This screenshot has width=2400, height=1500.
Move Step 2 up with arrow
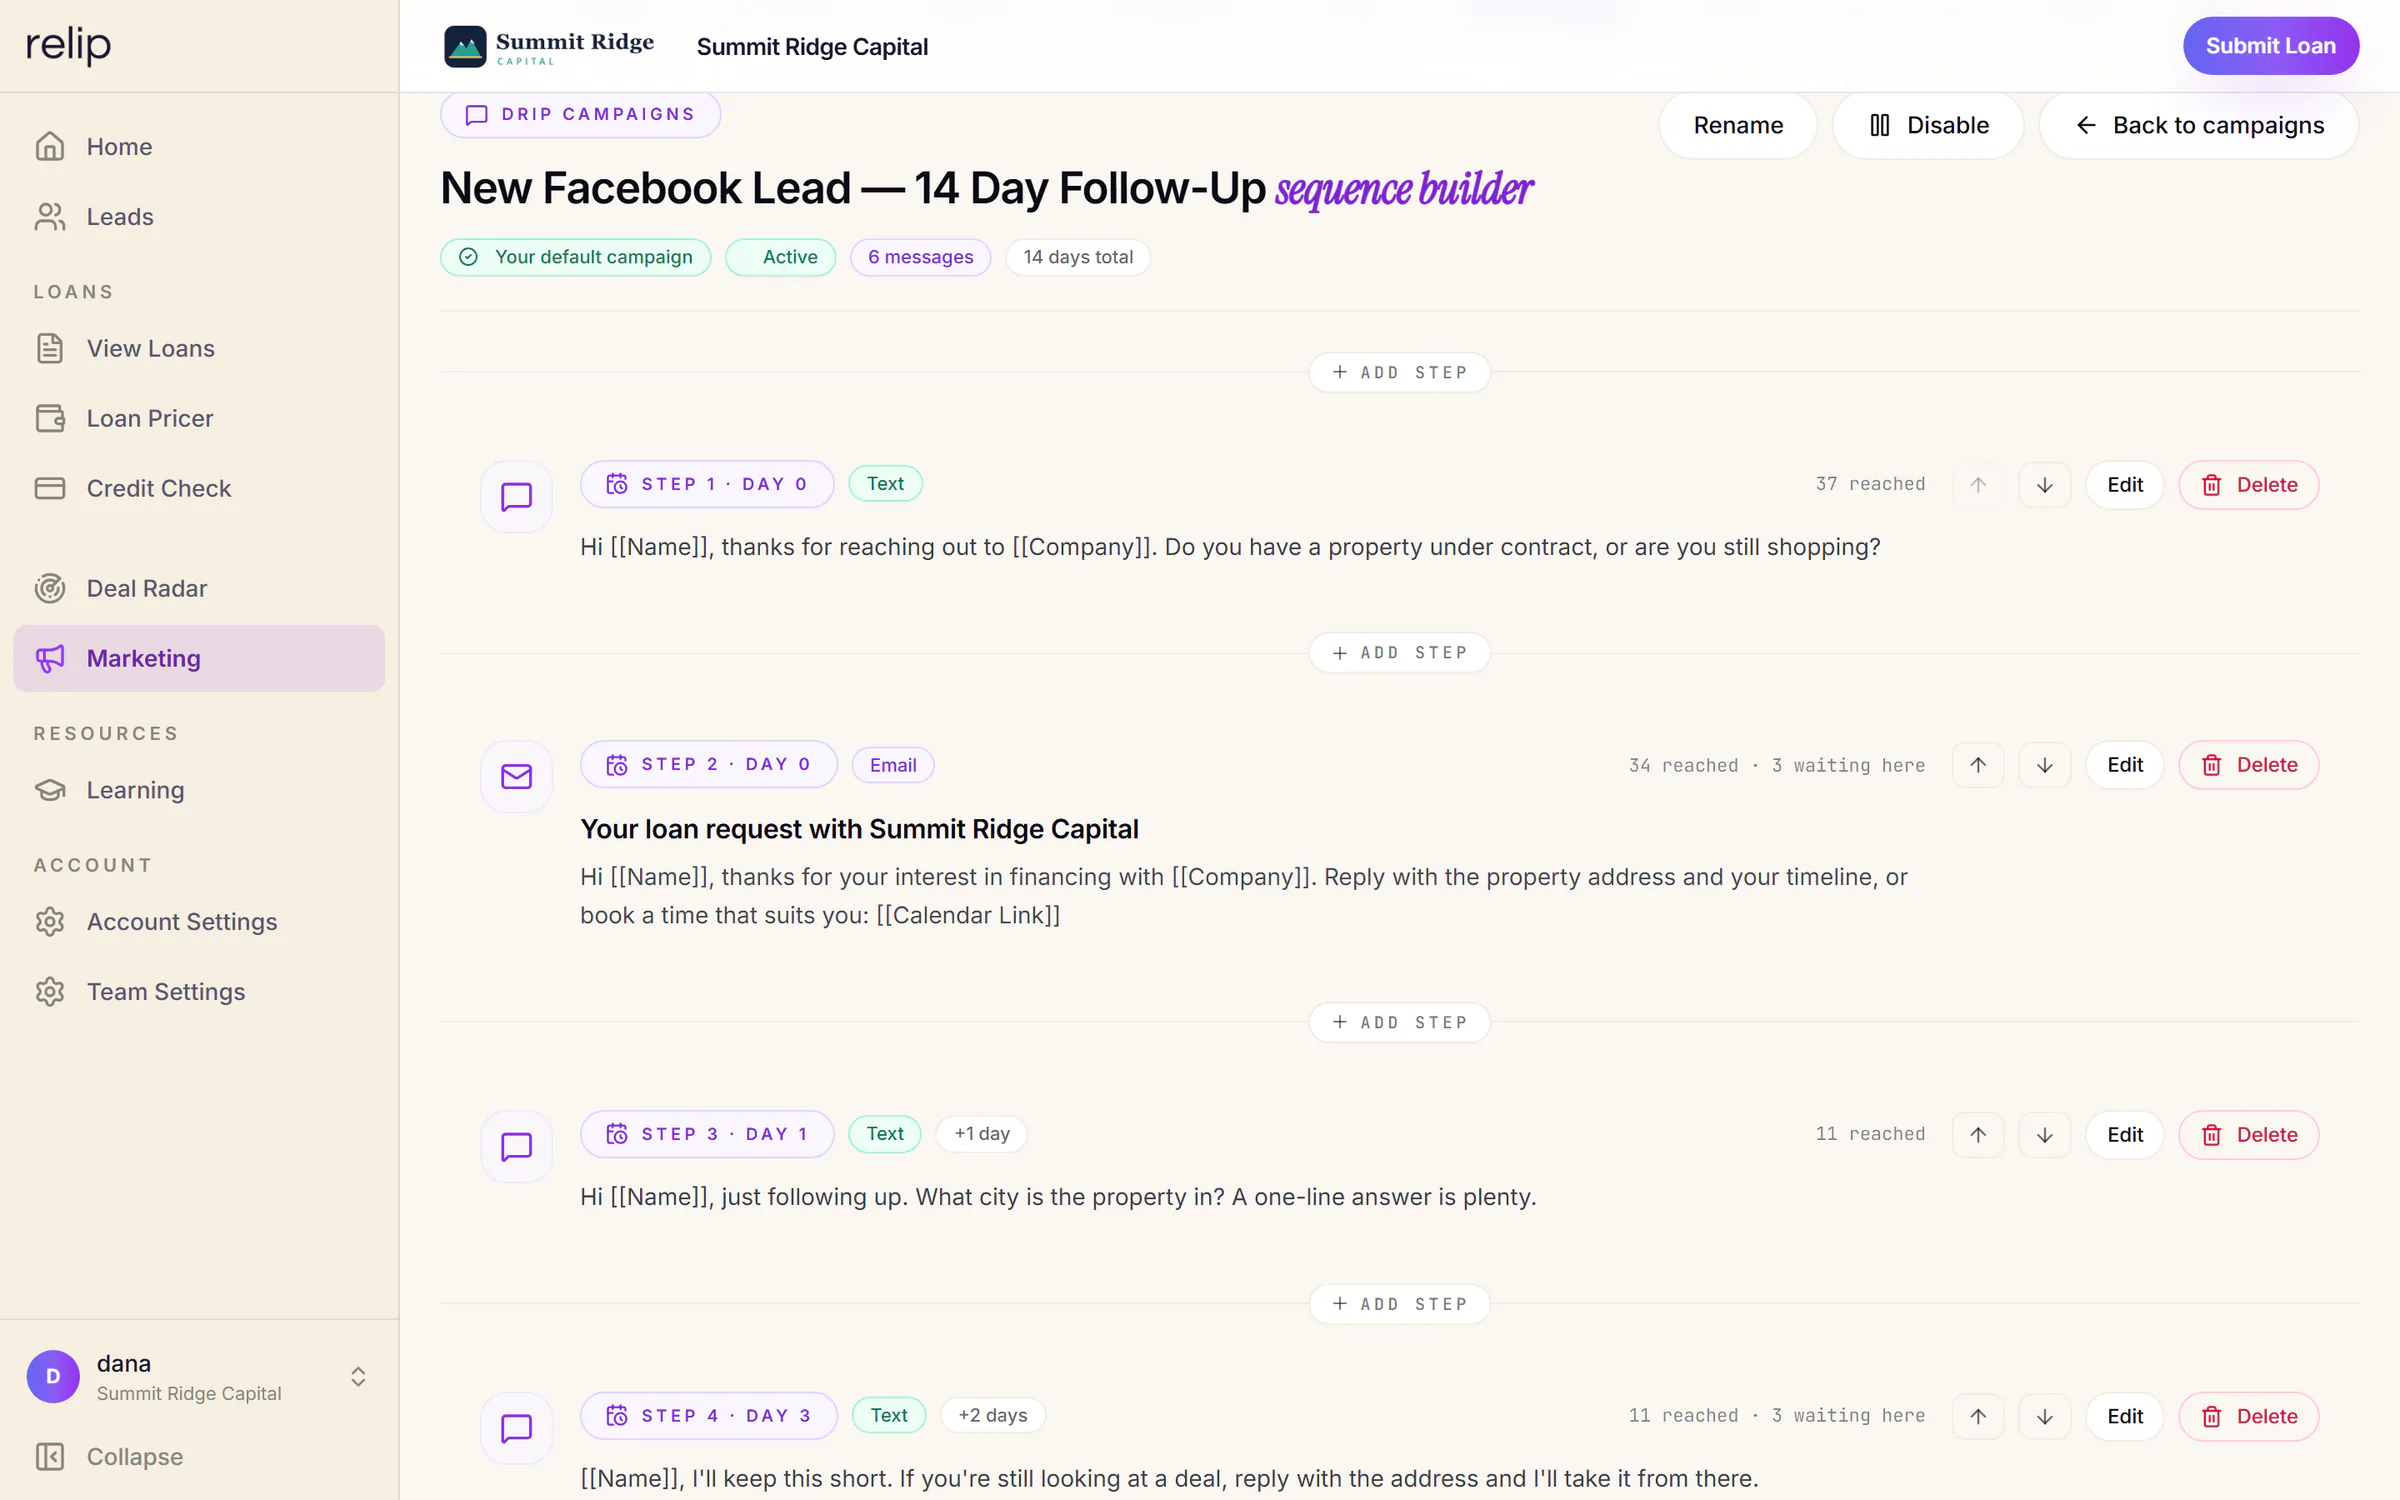tap(1977, 765)
